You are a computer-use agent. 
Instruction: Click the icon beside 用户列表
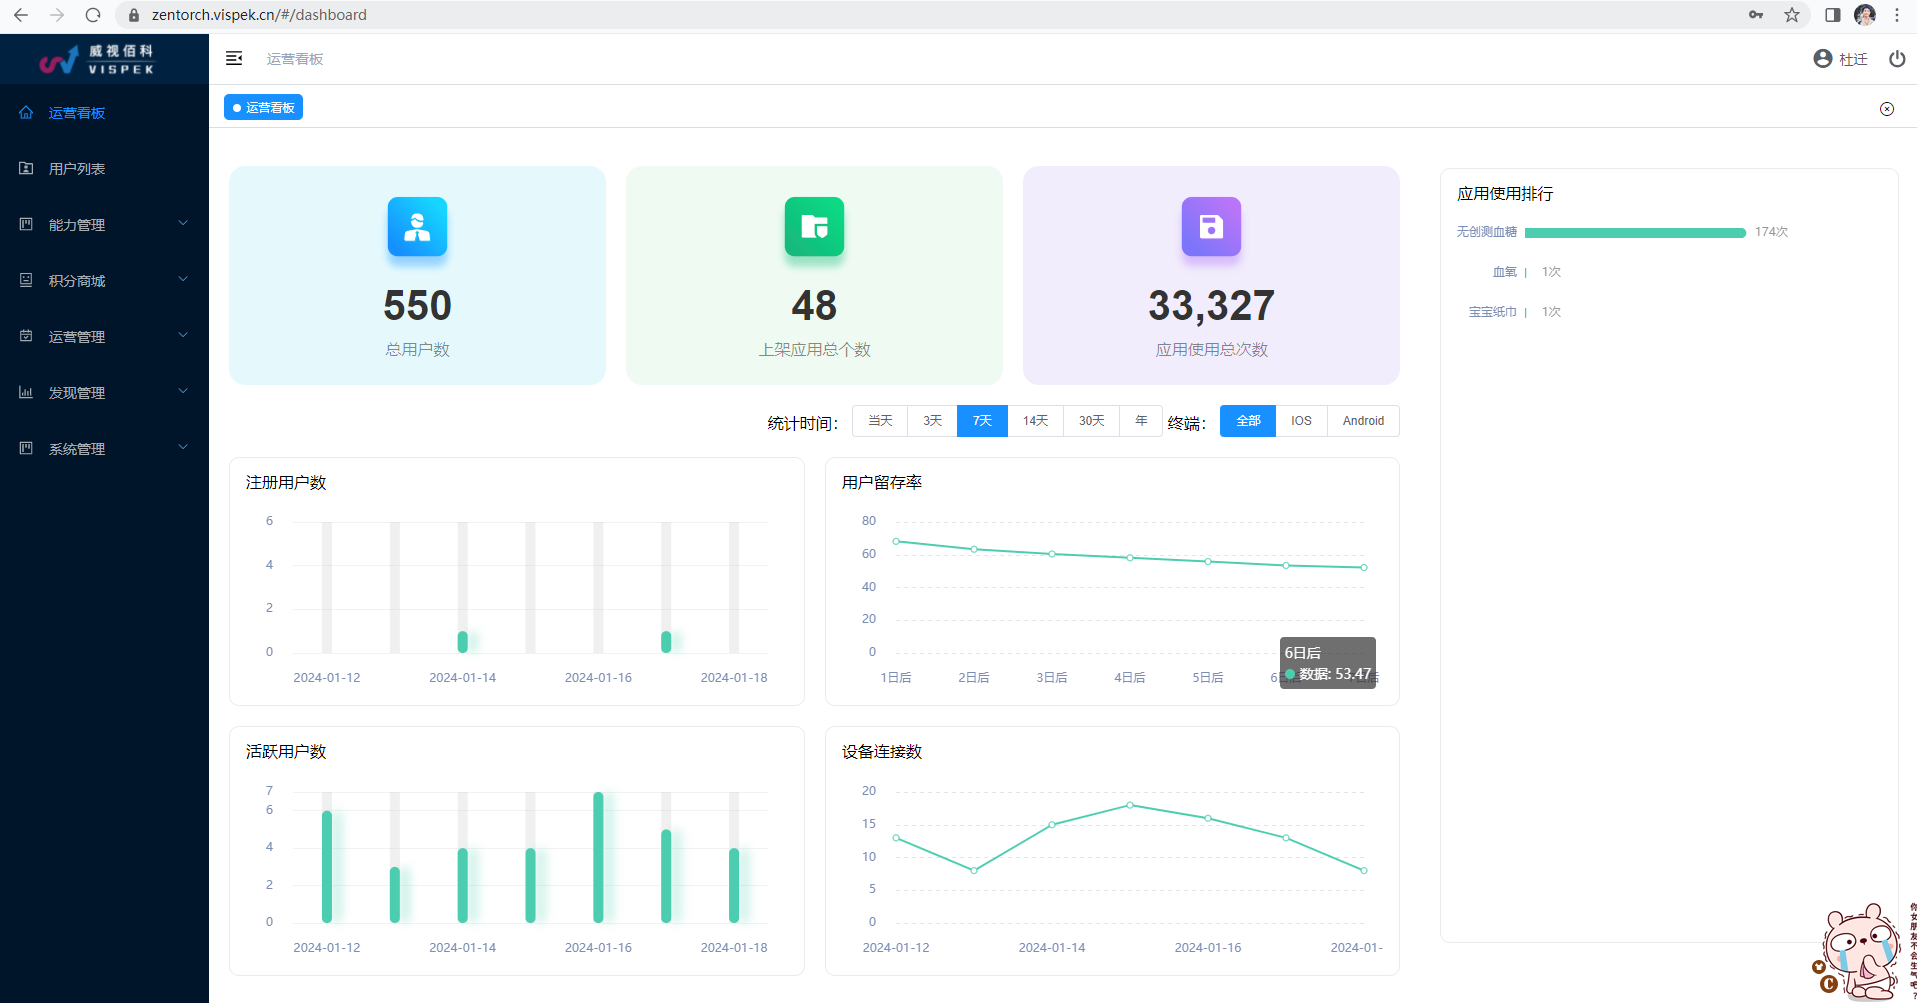(26, 168)
